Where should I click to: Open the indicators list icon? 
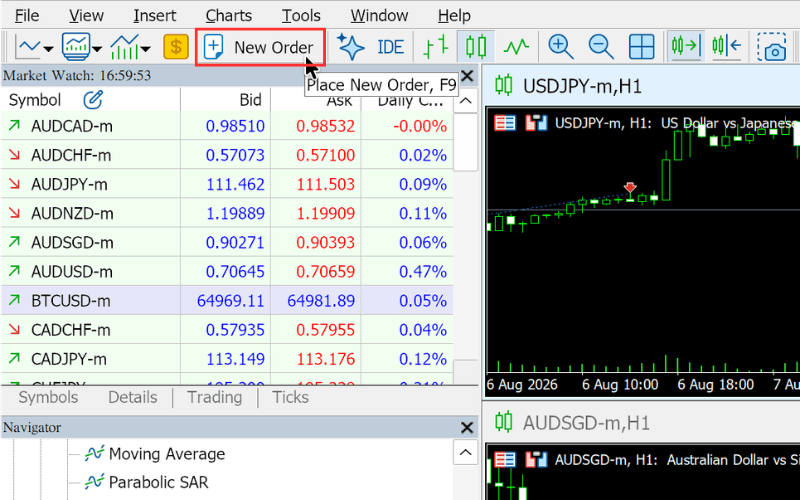pos(124,47)
